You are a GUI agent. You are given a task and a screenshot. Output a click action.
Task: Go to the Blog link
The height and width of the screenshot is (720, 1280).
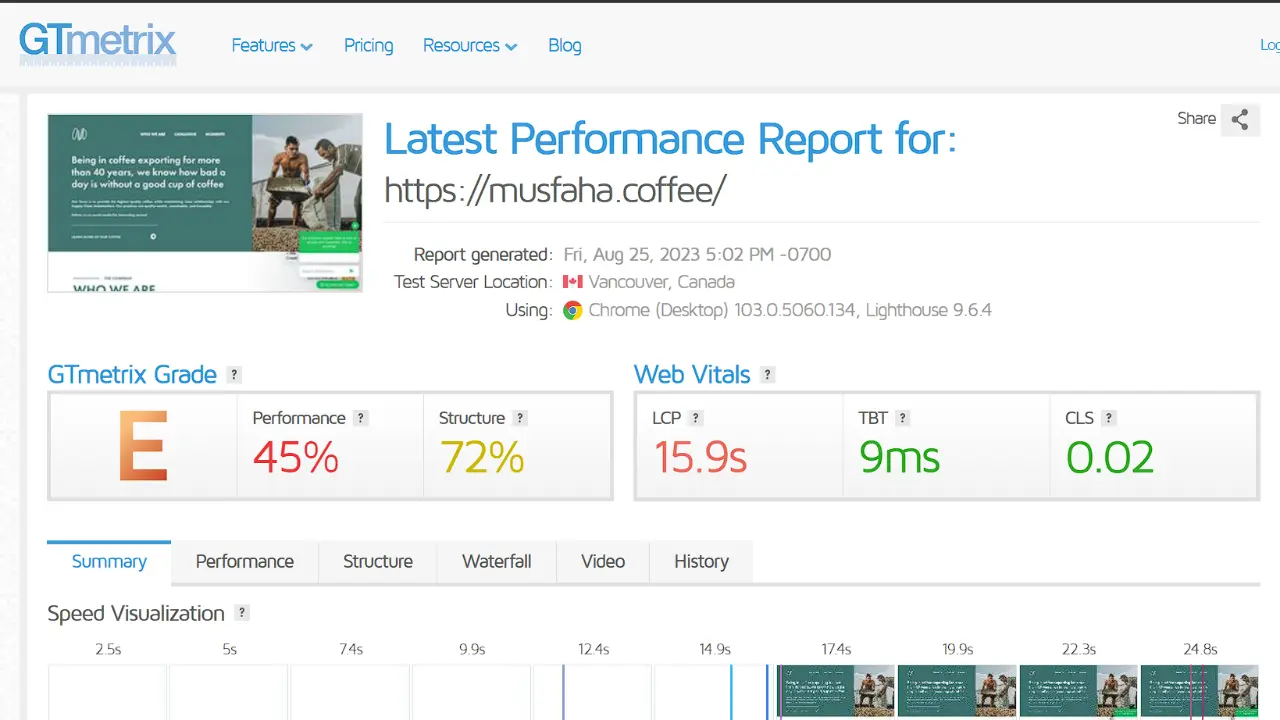pyautogui.click(x=564, y=46)
